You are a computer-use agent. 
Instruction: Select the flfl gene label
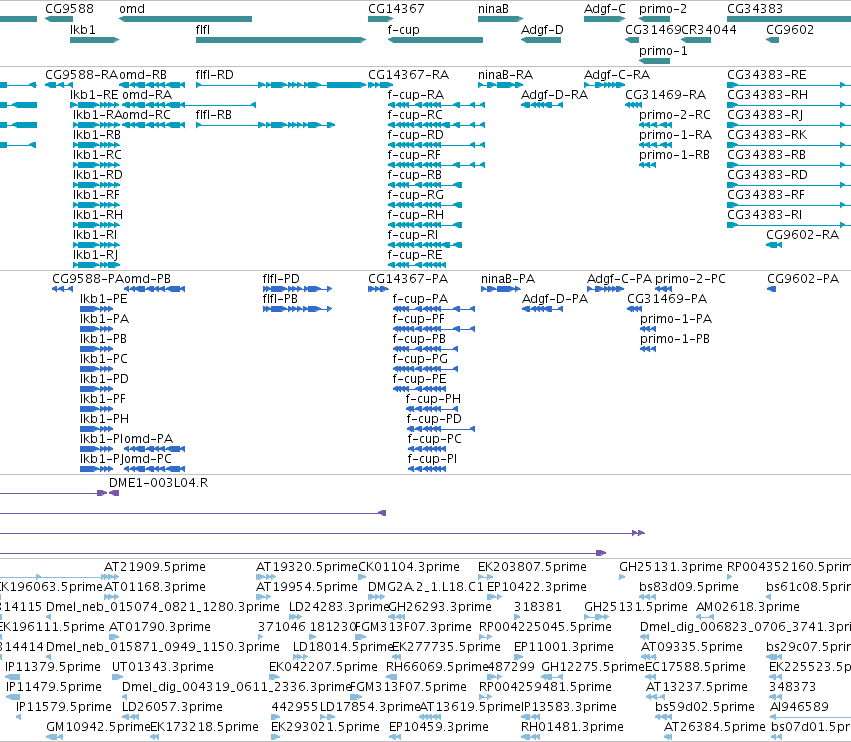[203, 30]
